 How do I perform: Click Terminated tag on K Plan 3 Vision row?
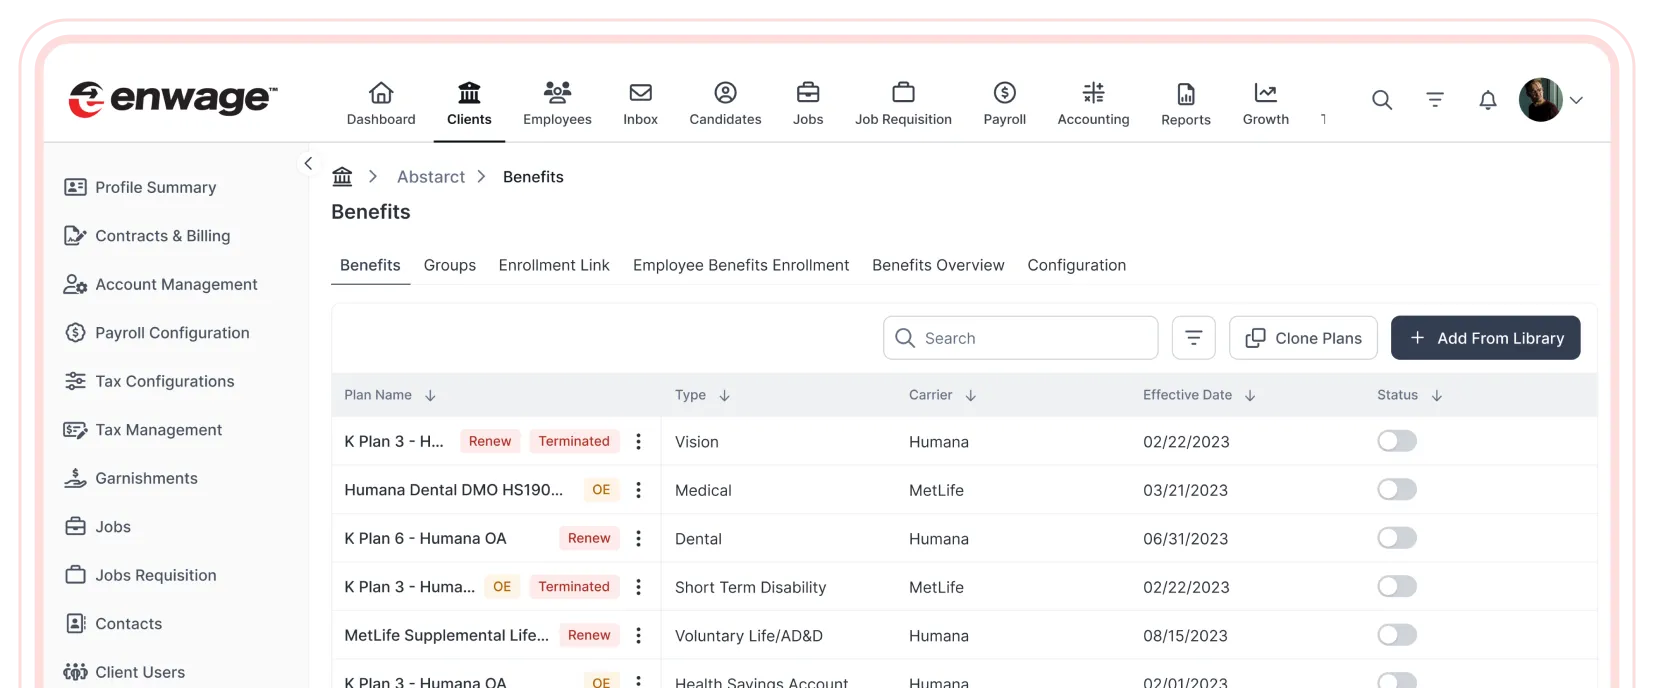click(x=574, y=441)
